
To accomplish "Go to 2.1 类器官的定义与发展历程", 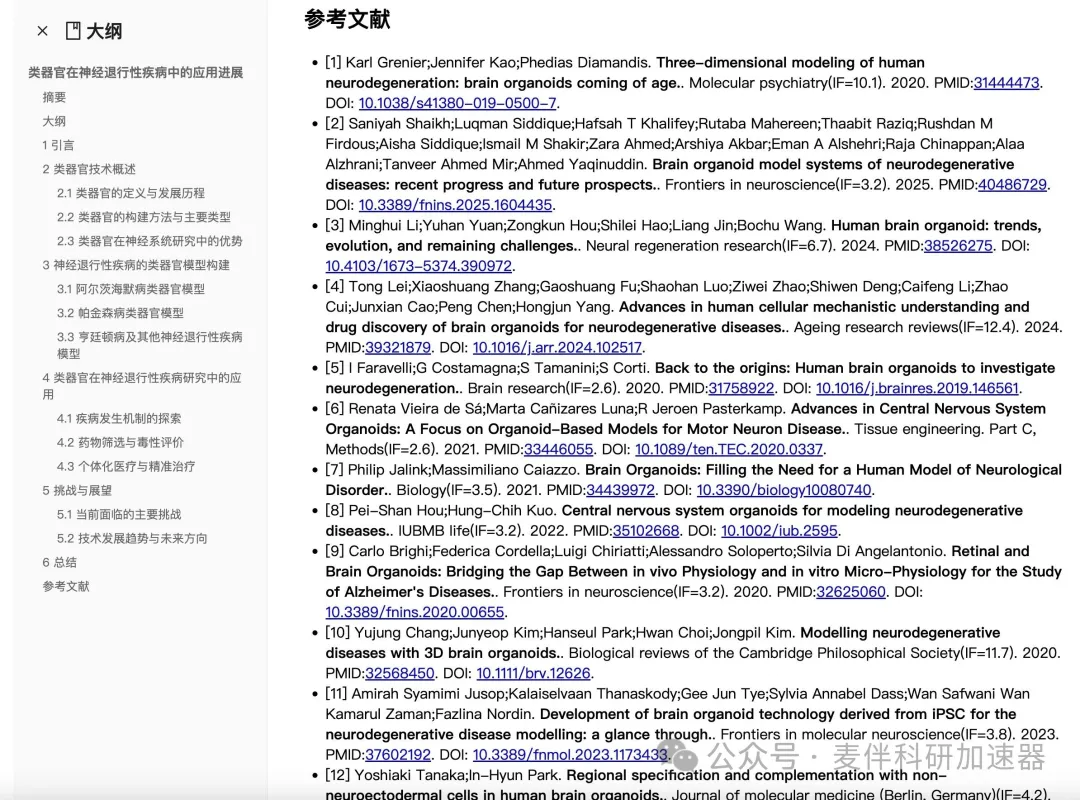I will (x=130, y=193).
